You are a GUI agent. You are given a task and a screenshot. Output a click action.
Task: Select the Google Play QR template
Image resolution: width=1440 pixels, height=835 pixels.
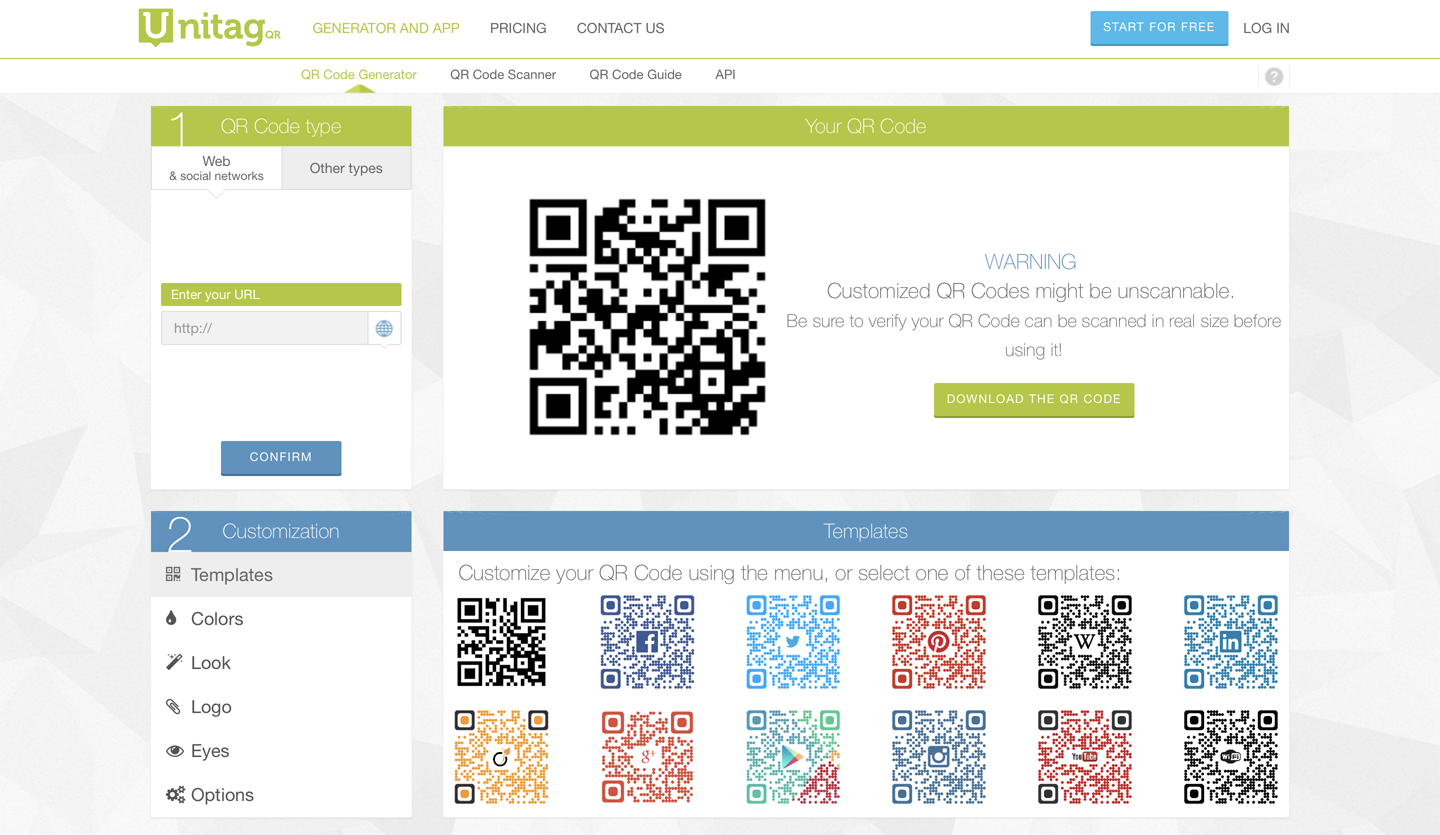click(x=793, y=757)
